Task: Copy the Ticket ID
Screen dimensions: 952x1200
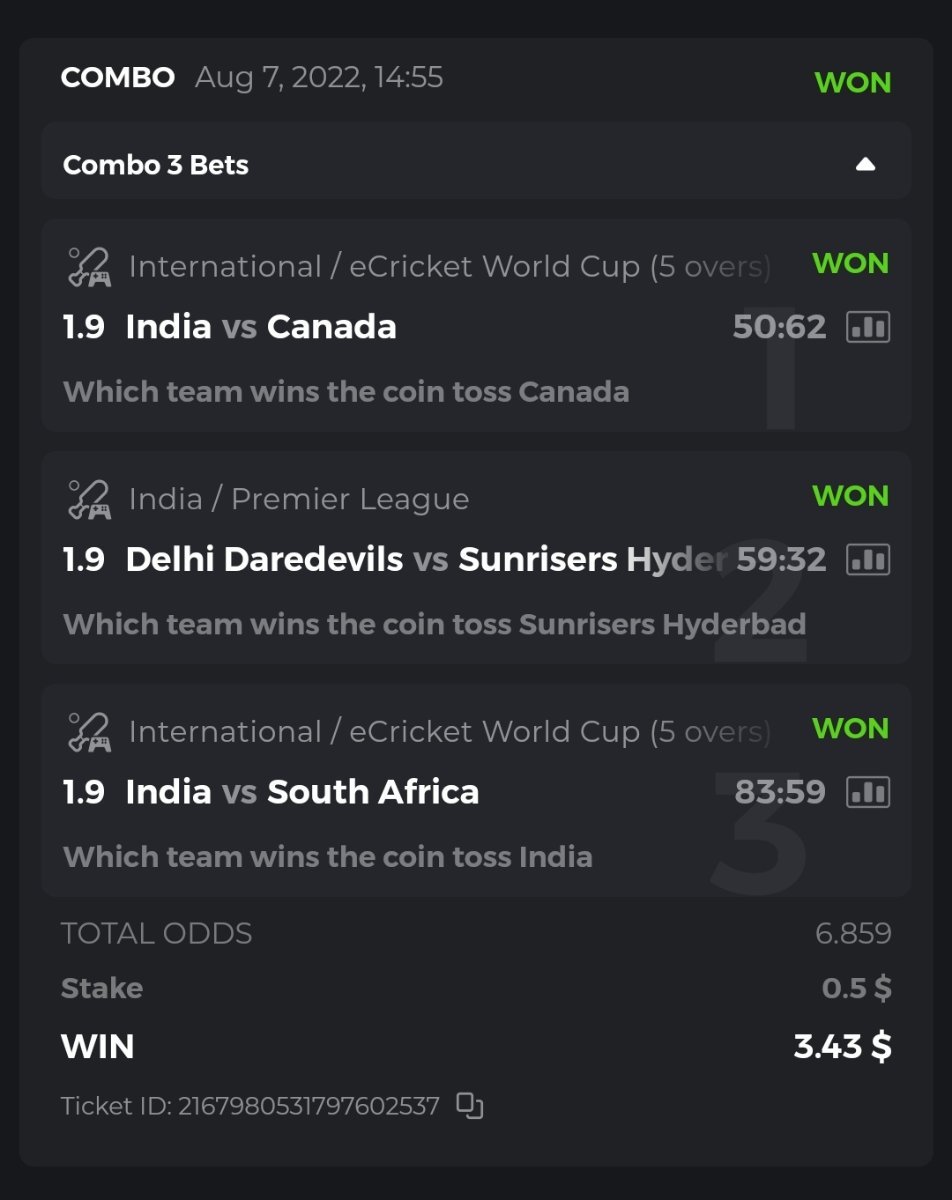Action: coord(469,1105)
